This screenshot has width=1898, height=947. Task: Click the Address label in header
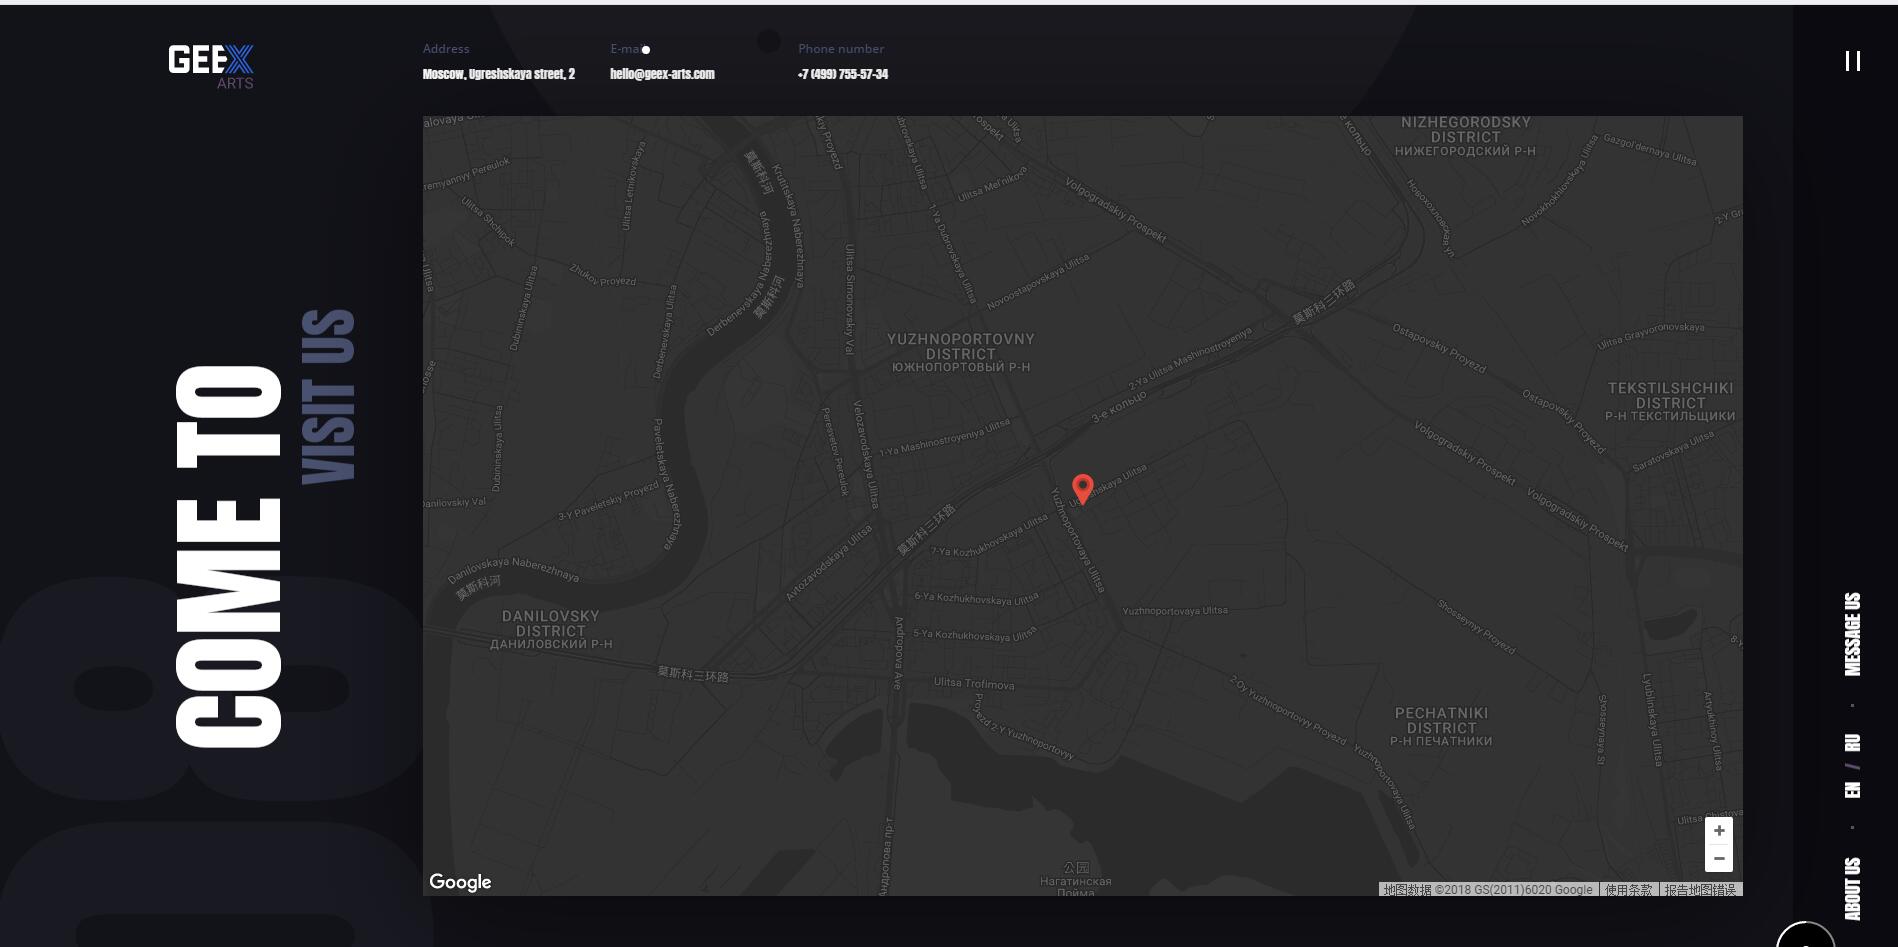point(446,48)
